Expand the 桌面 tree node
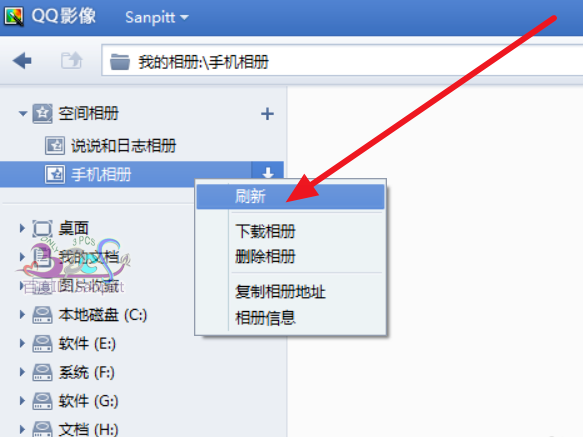Viewport: 583px width, 437px height. coord(22,228)
